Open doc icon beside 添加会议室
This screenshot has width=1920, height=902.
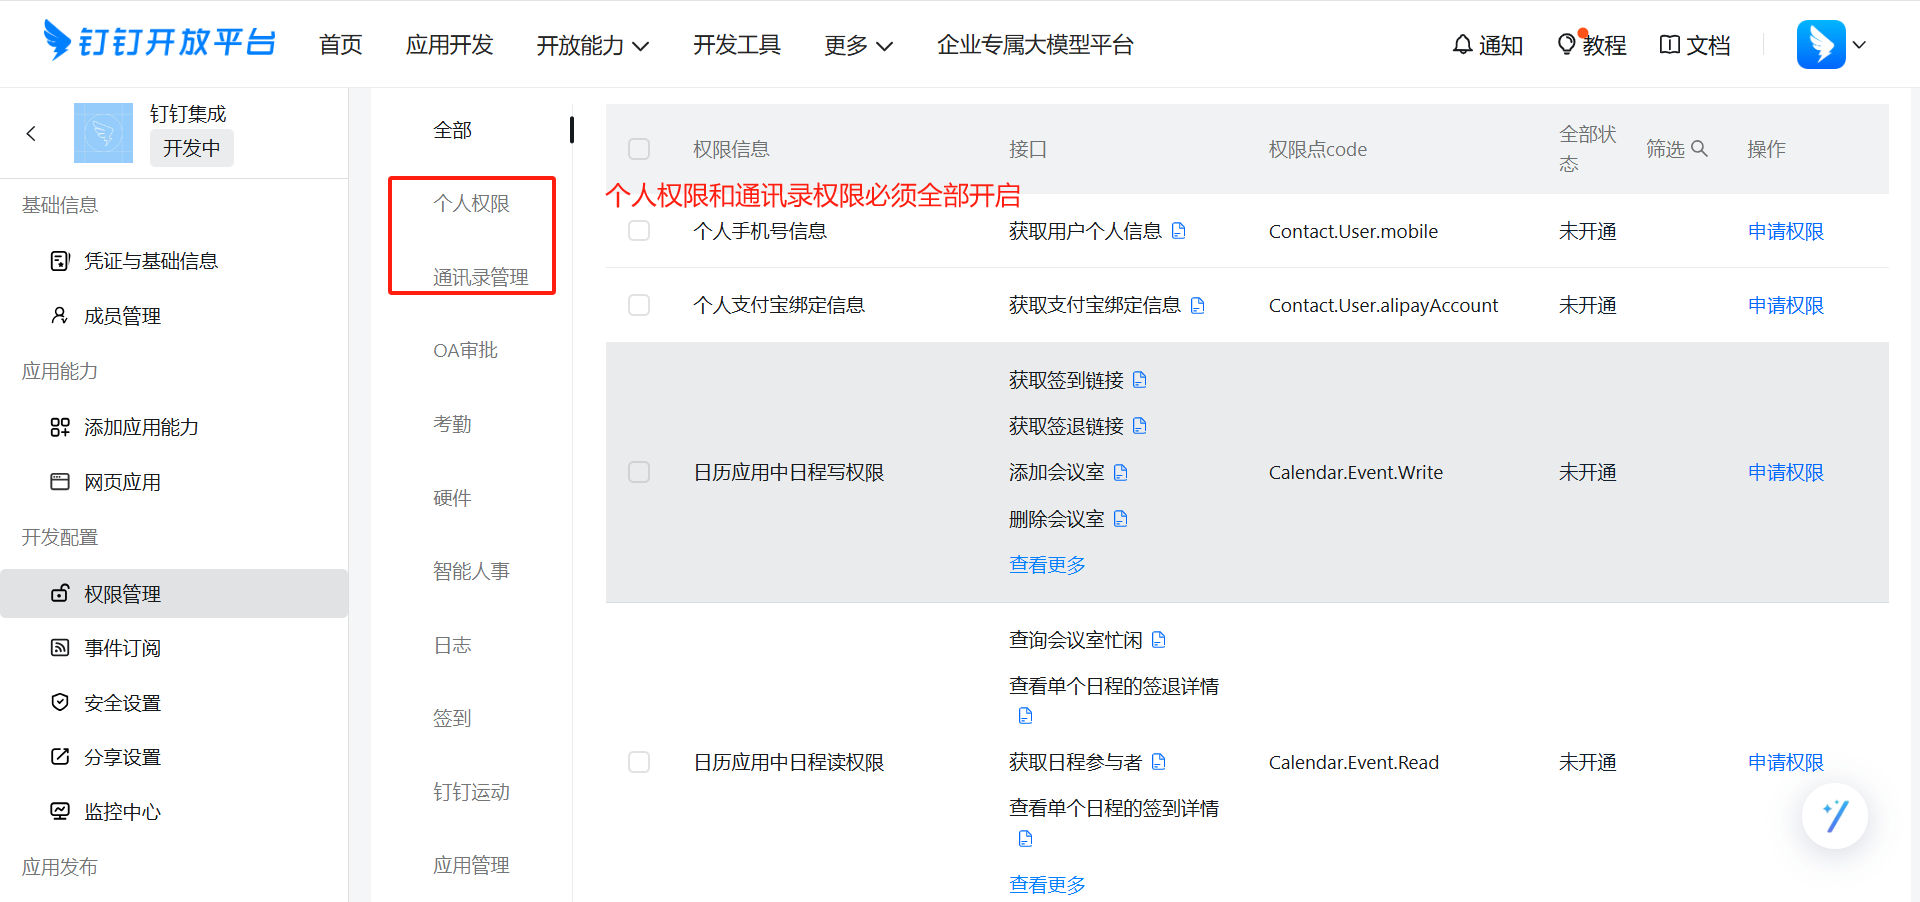pos(1121,472)
